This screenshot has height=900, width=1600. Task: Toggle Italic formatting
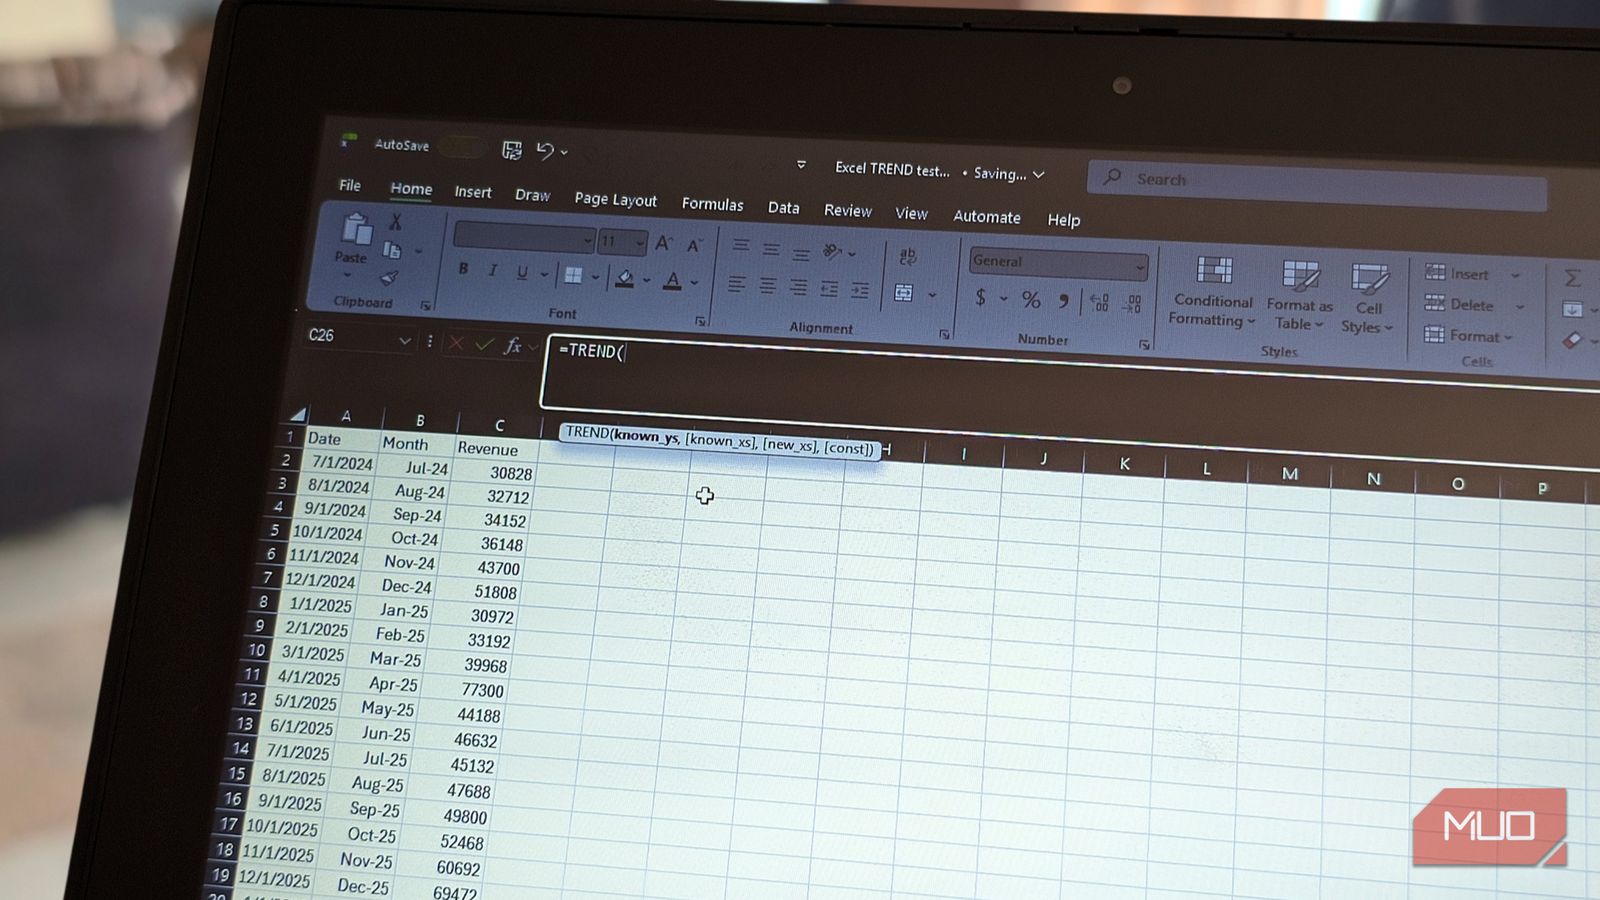(493, 271)
